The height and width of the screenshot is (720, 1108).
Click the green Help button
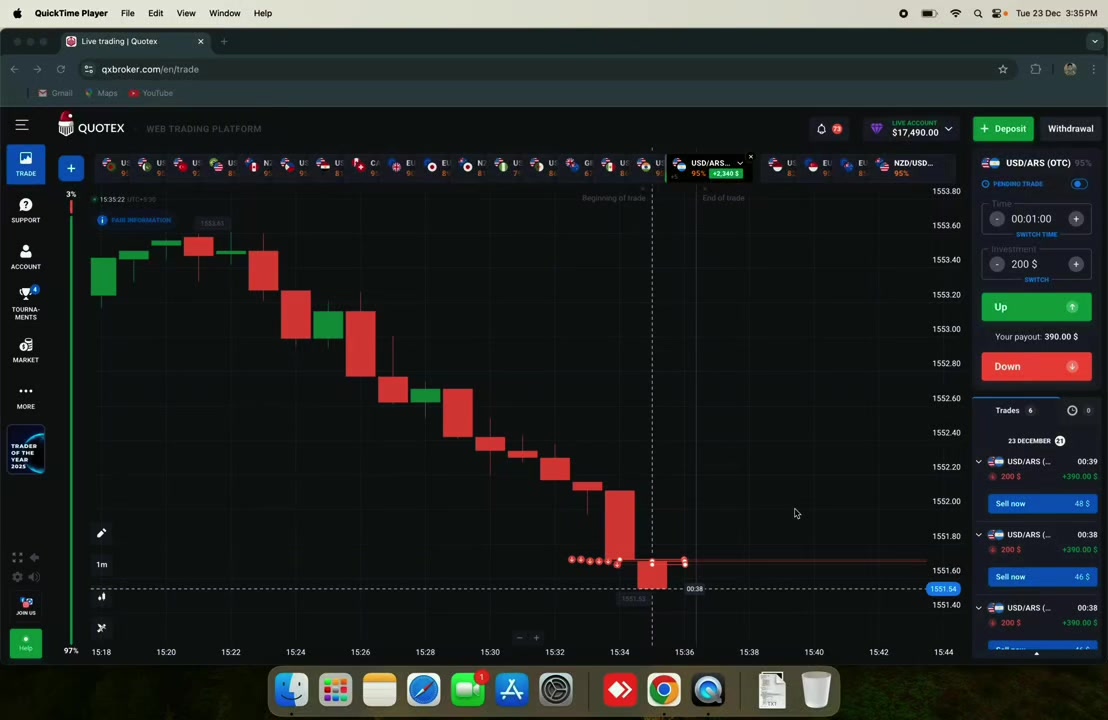click(26, 643)
